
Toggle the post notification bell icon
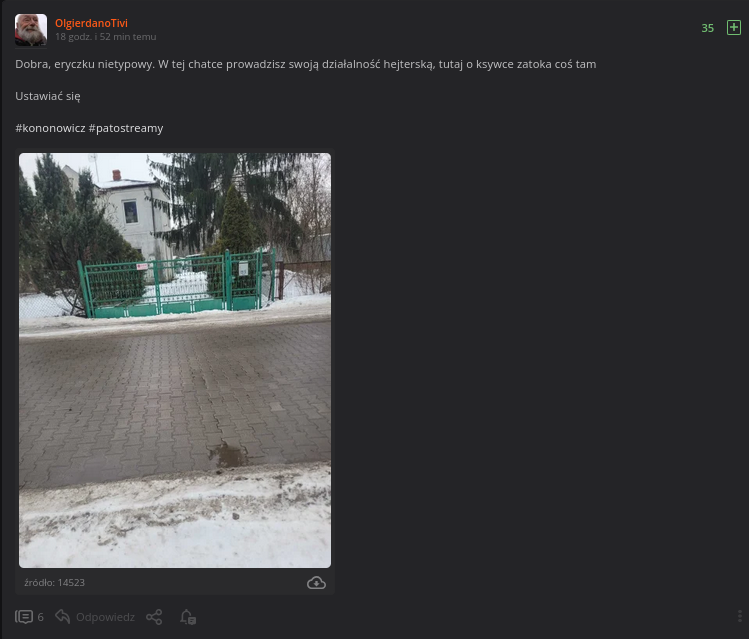point(188,617)
